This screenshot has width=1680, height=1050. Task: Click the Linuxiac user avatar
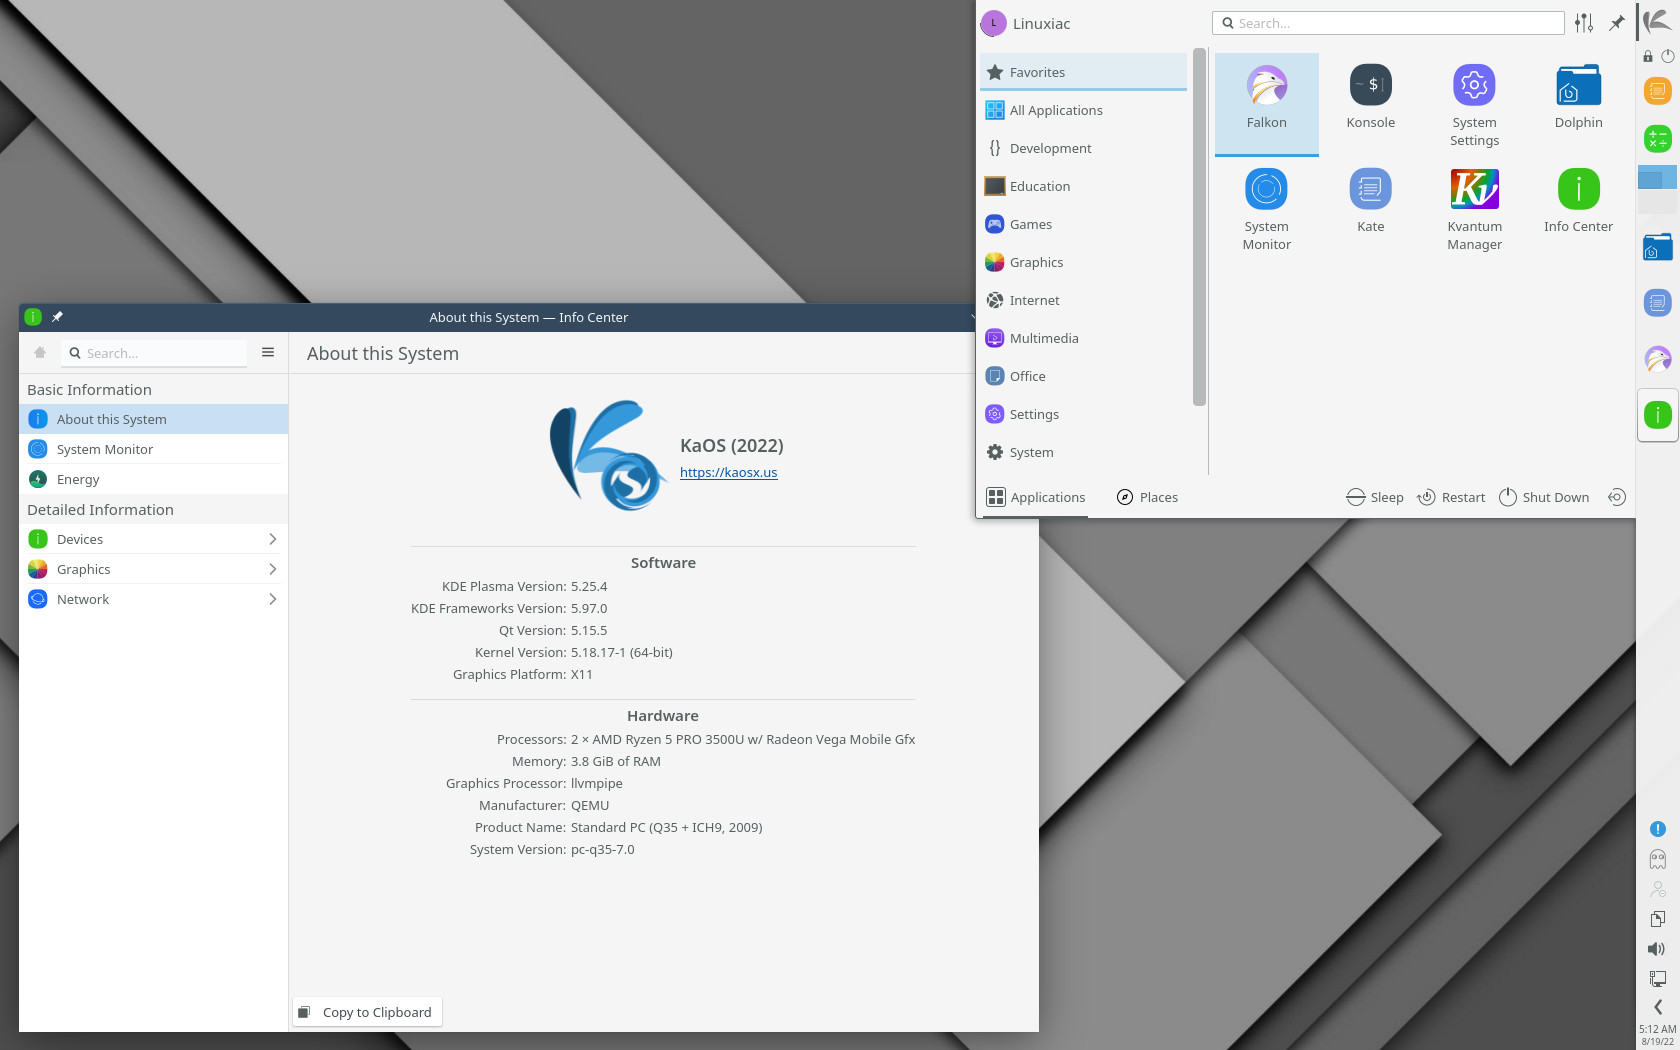click(x=993, y=23)
